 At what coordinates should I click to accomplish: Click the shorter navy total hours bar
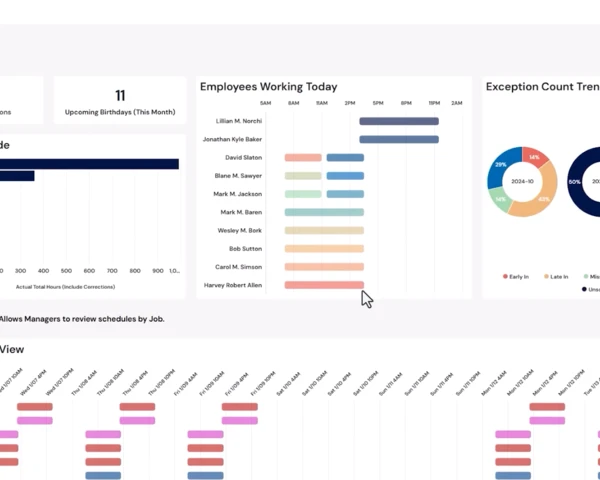(17, 176)
